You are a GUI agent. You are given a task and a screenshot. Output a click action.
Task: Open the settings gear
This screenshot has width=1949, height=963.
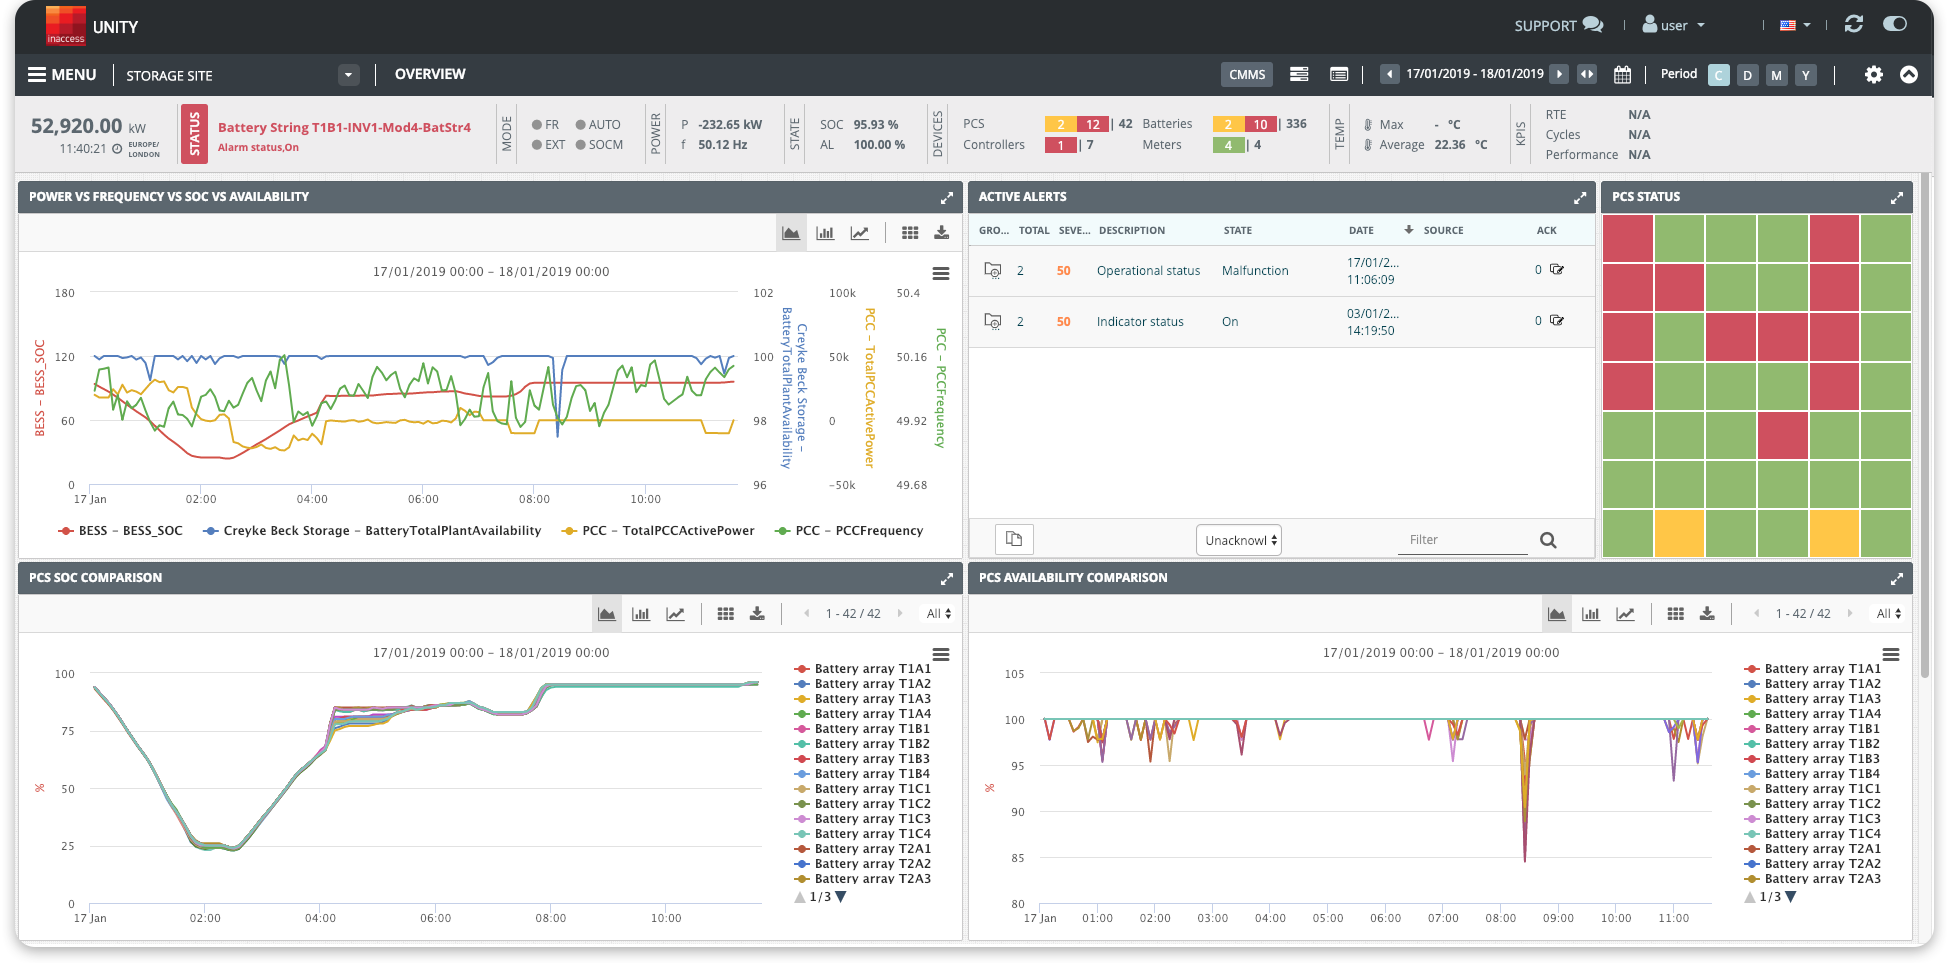click(1874, 75)
